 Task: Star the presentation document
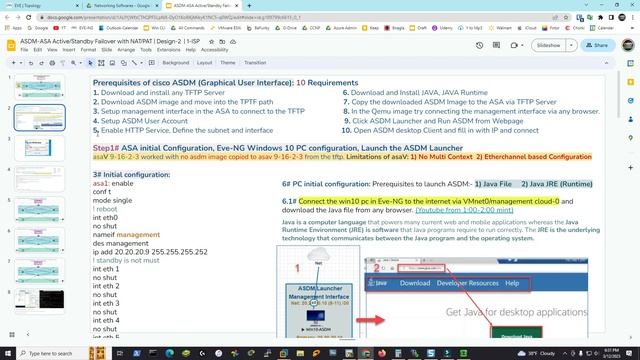click(211, 42)
